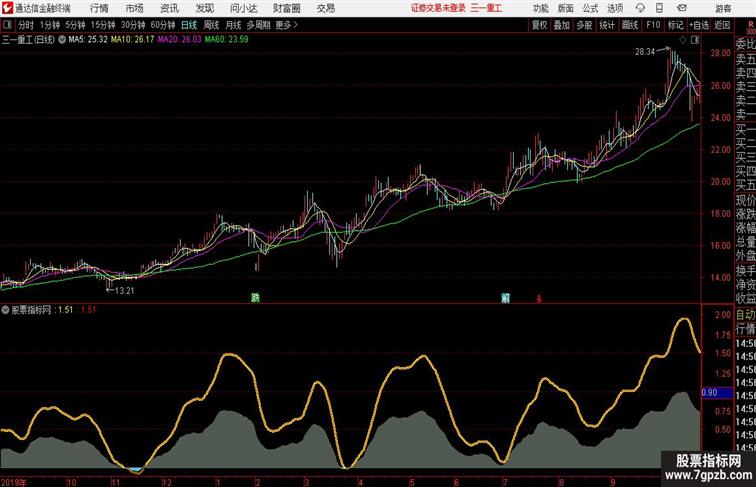Viewport: 756px width, 487px height.
Task: Select the 日线 daily period tab
Action: pos(189,25)
